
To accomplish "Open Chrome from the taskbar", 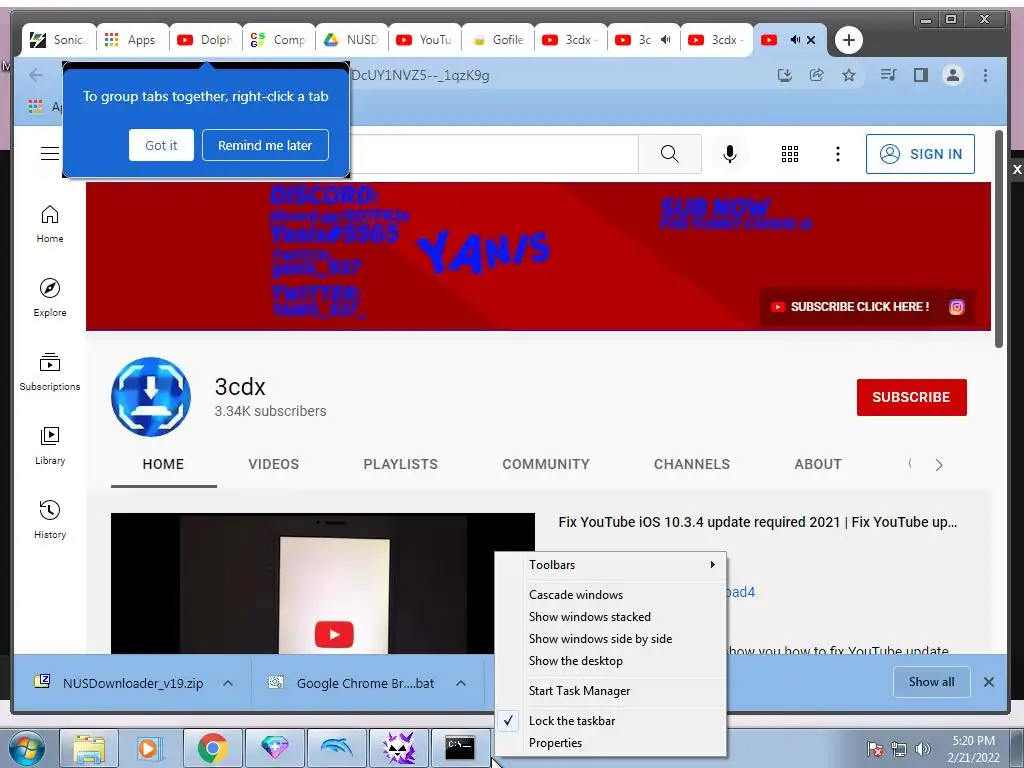I will tap(212, 748).
